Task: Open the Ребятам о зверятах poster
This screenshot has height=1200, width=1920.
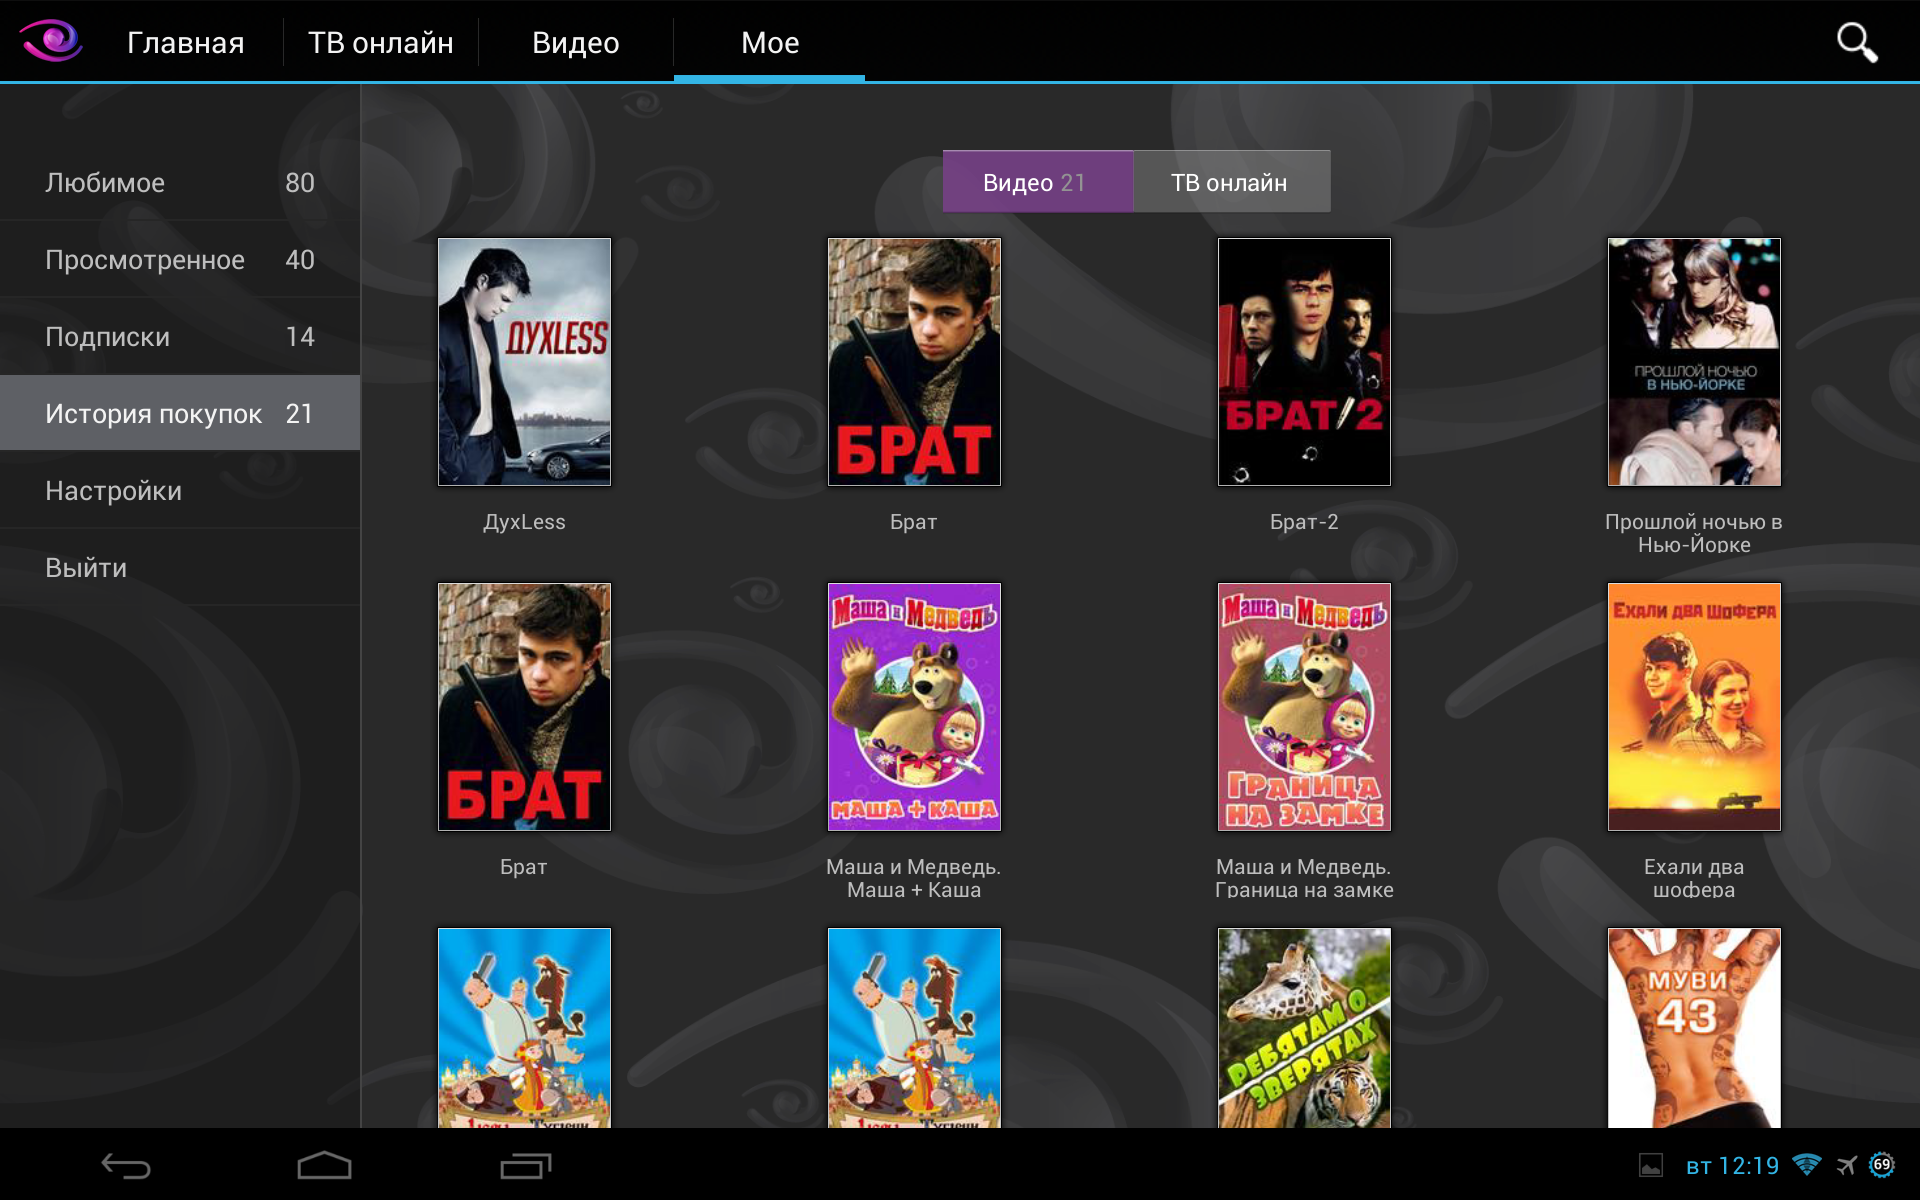Action: 1304,1028
